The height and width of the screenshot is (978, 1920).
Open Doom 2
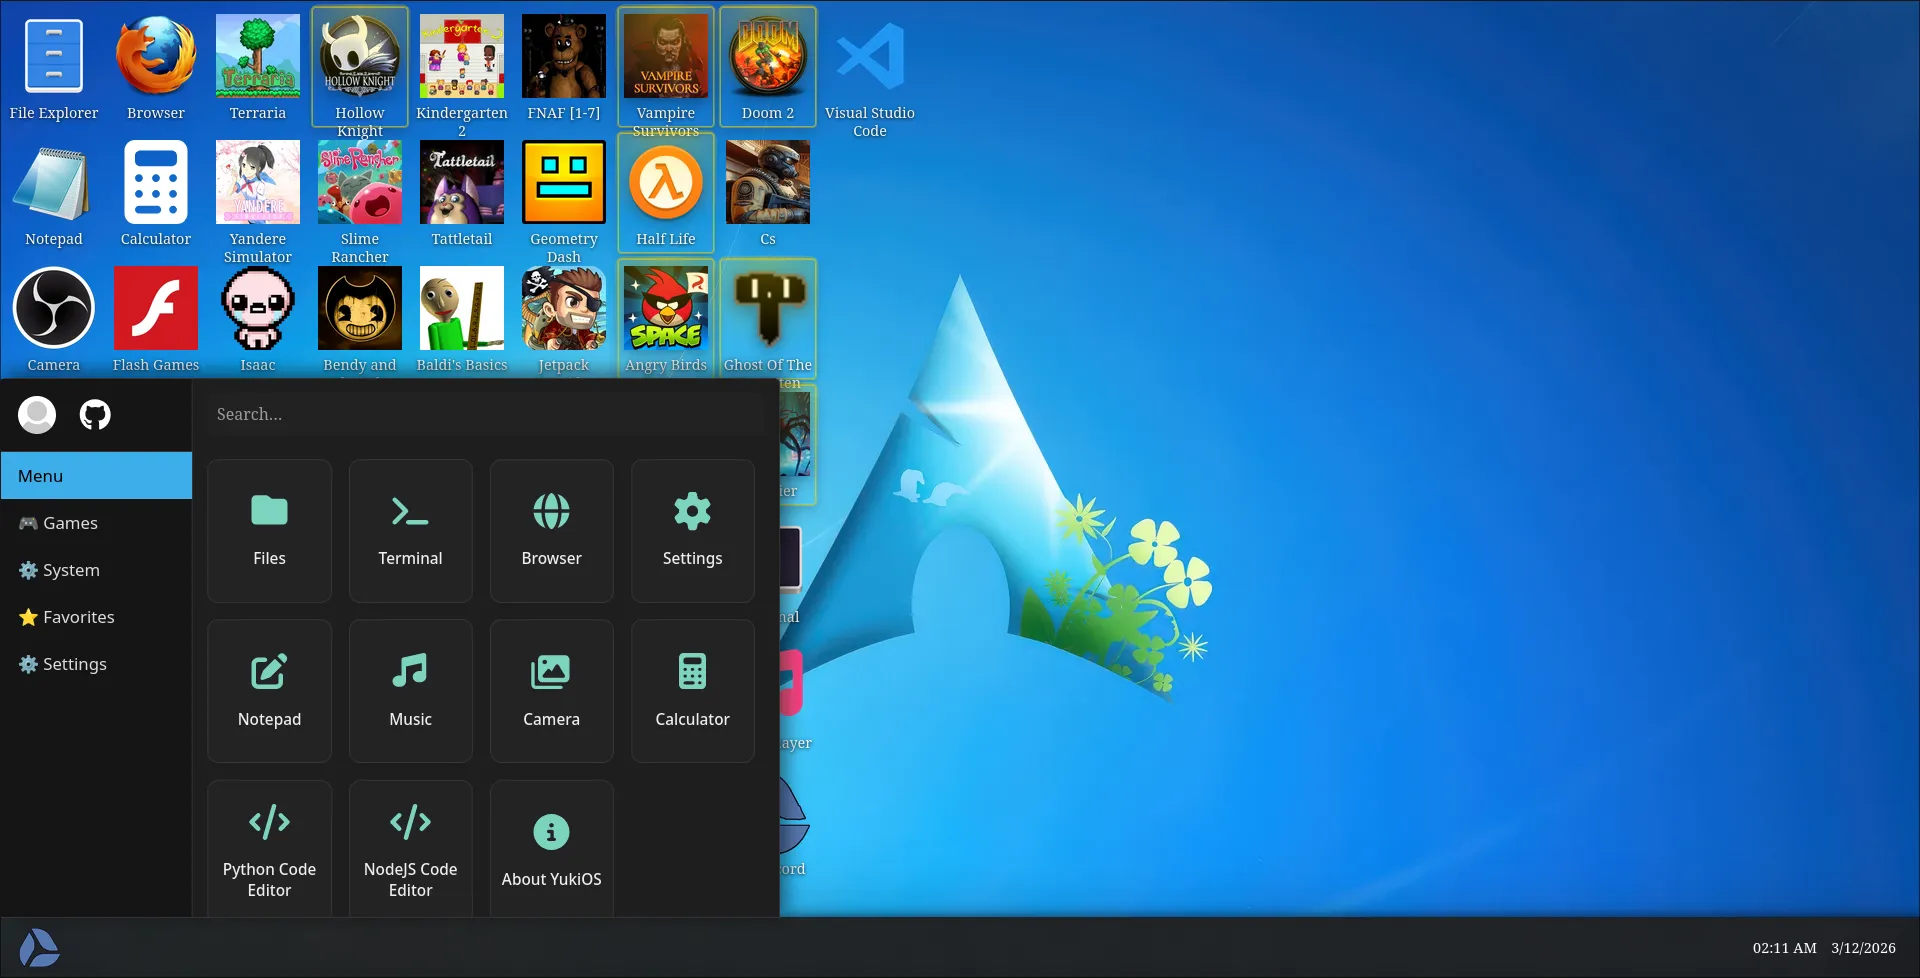[767, 58]
